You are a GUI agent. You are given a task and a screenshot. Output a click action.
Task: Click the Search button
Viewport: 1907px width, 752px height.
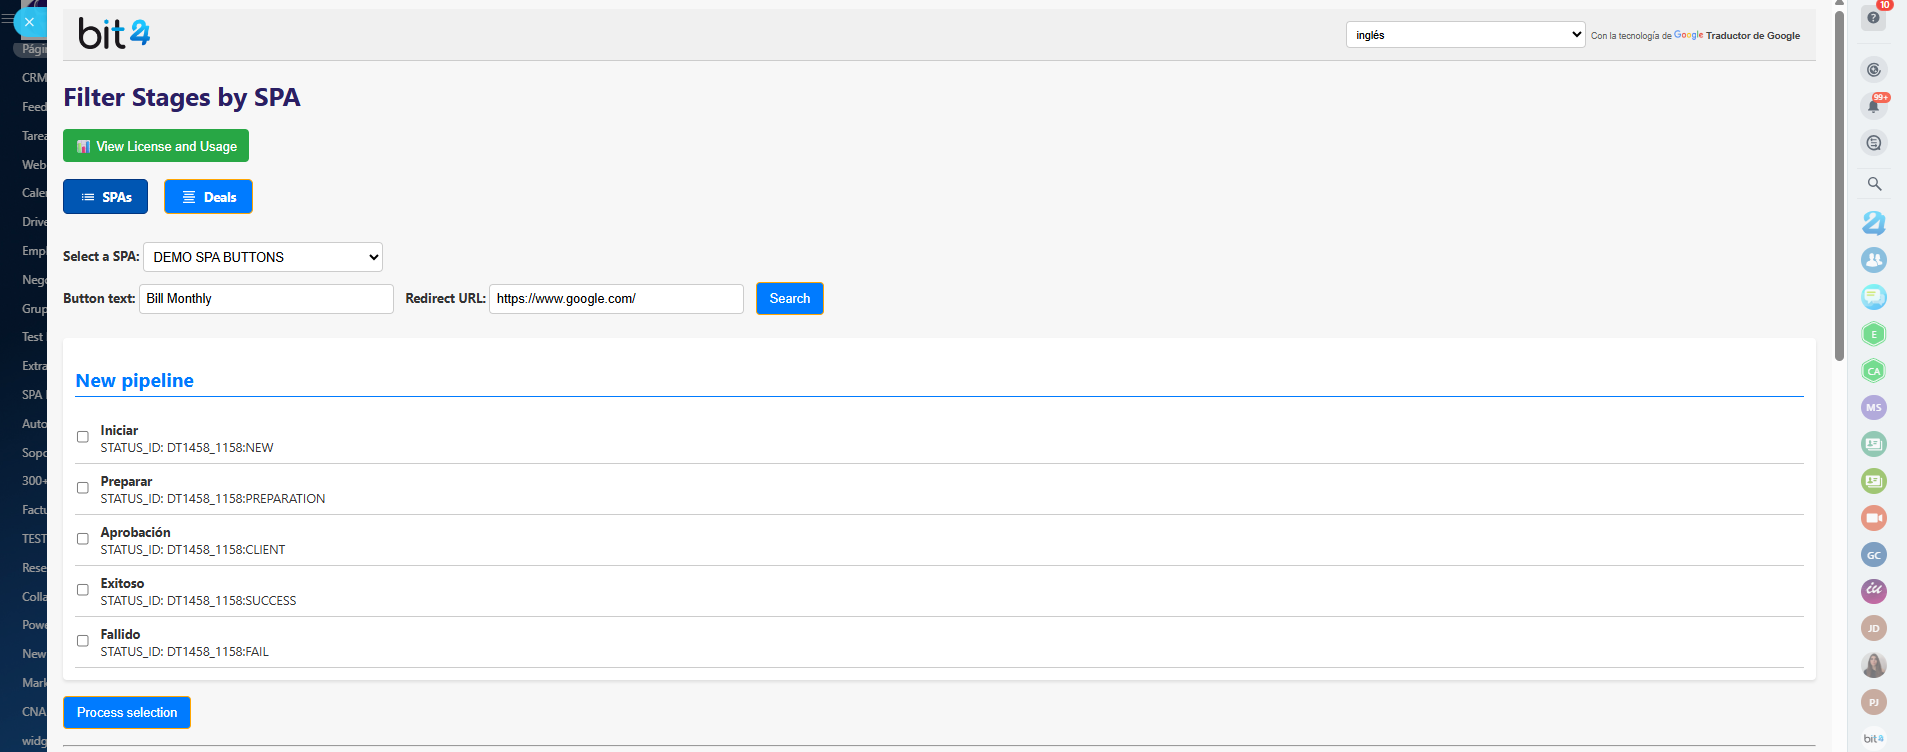[x=789, y=299]
